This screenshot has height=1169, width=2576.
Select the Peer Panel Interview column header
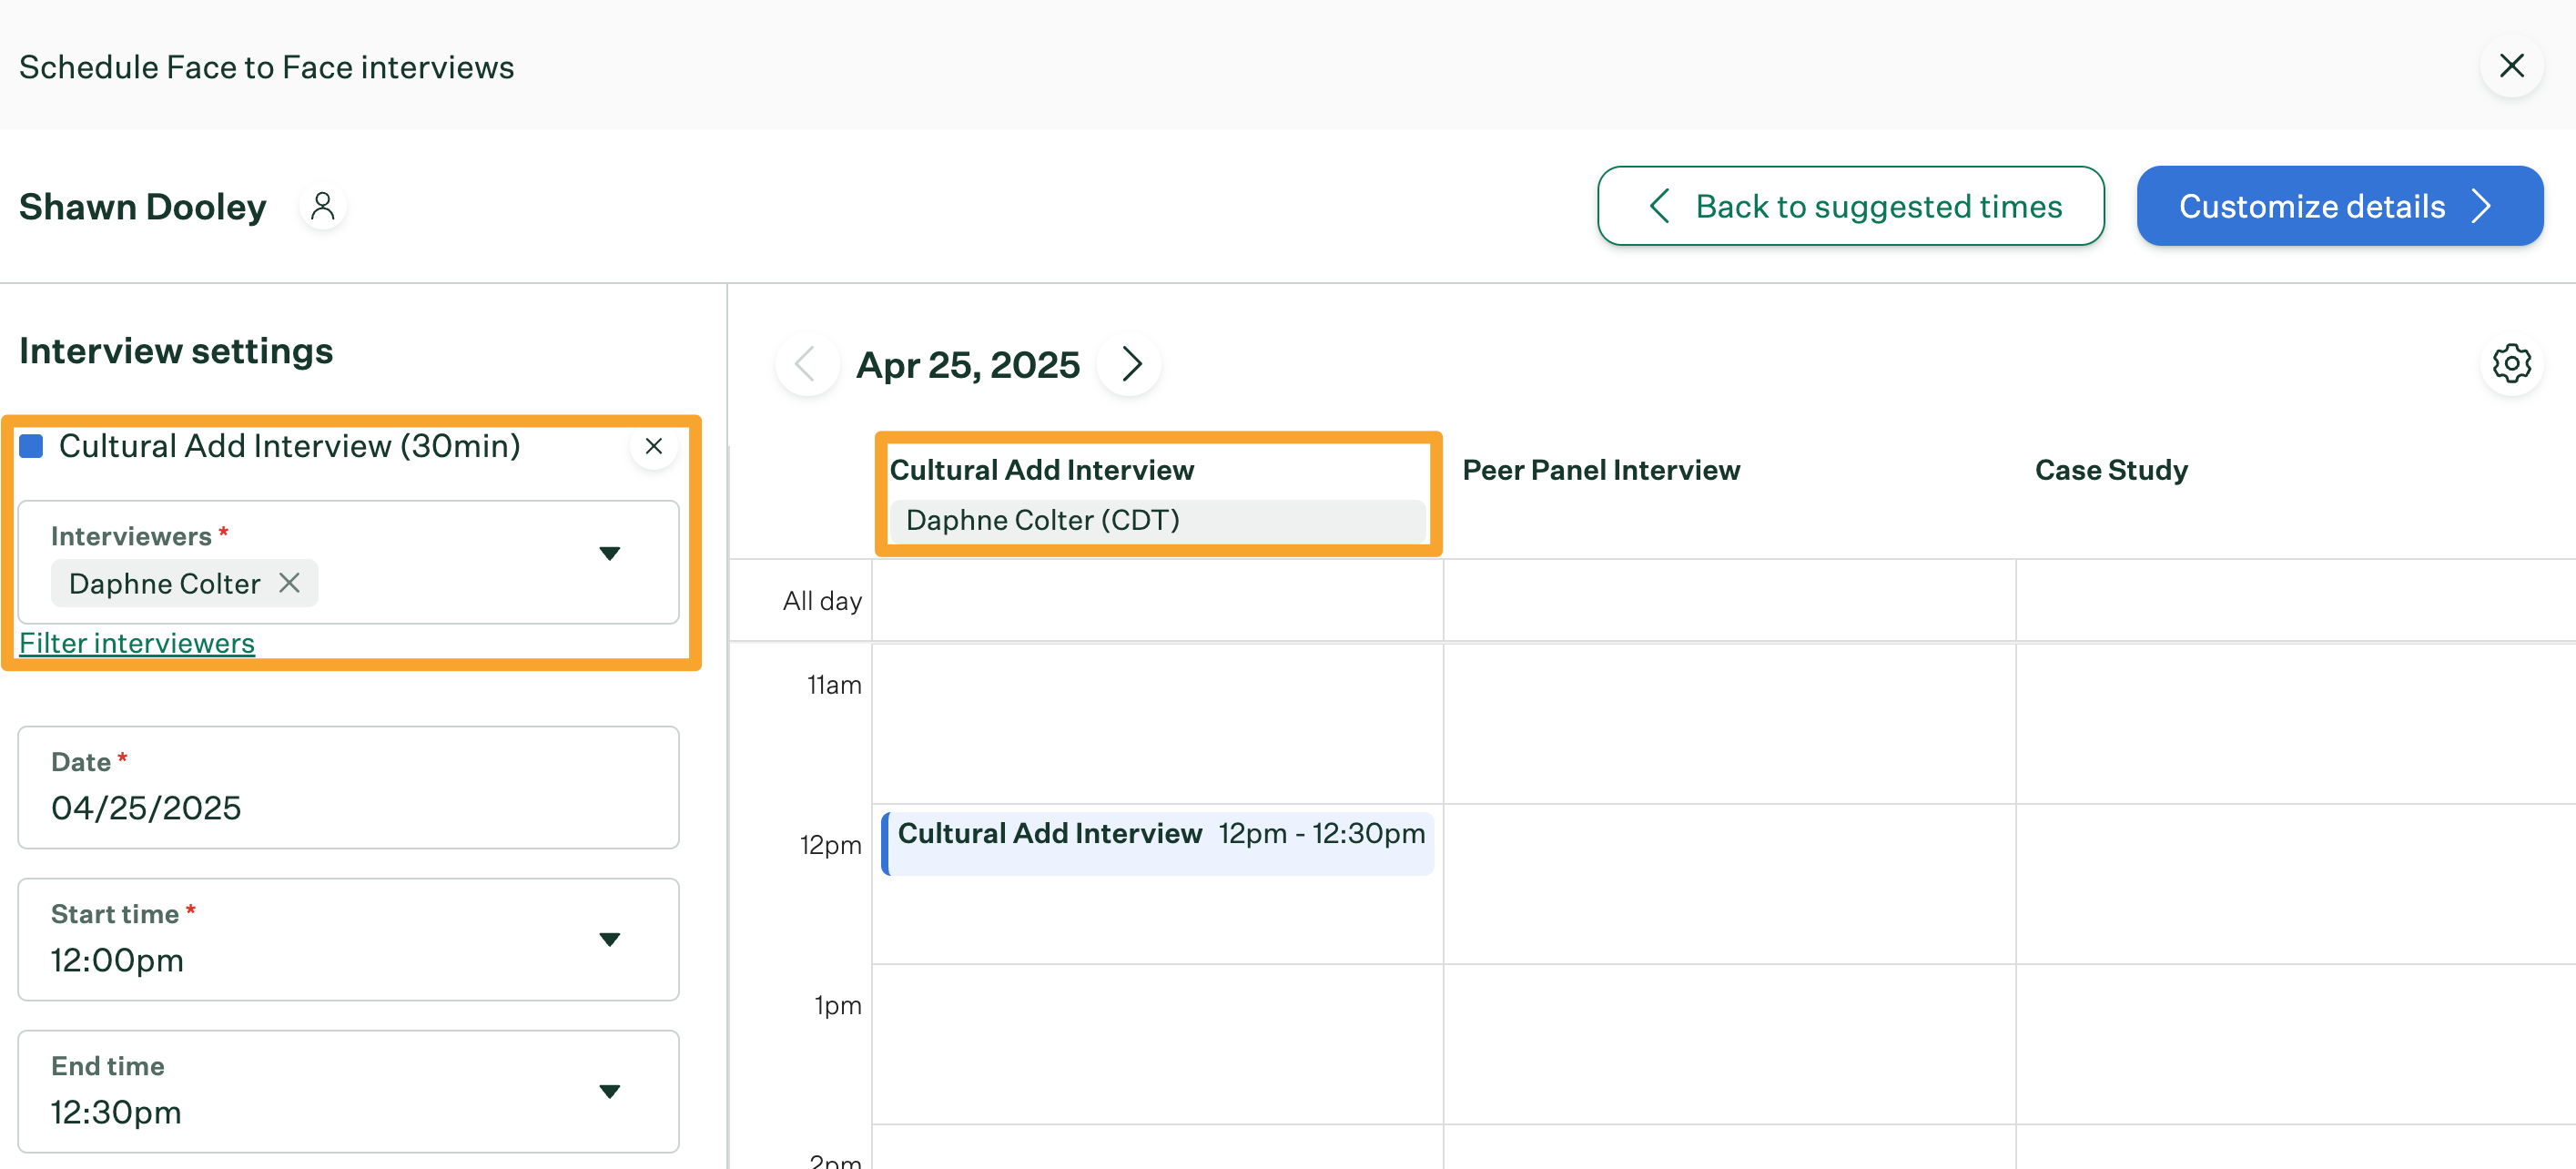click(x=1601, y=470)
